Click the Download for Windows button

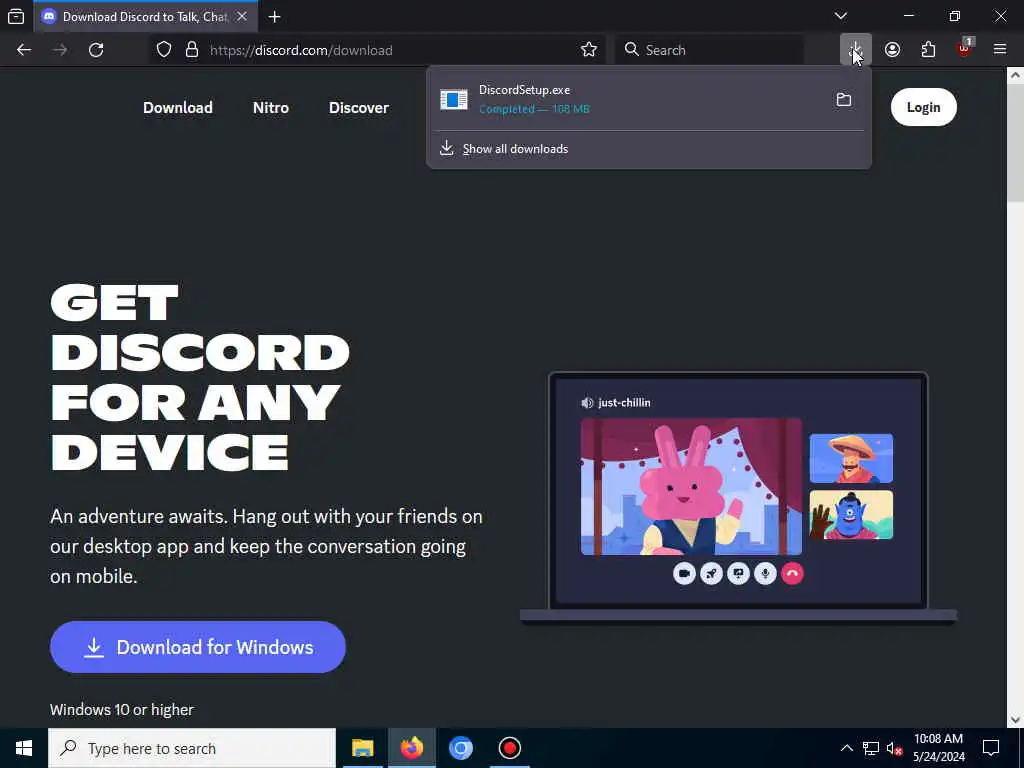tap(198, 647)
